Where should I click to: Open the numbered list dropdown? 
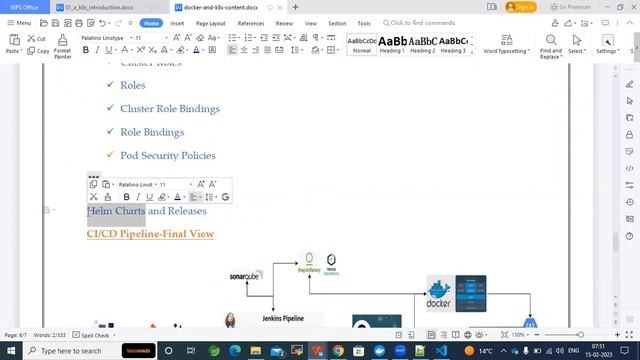click(x=255, y=38)
